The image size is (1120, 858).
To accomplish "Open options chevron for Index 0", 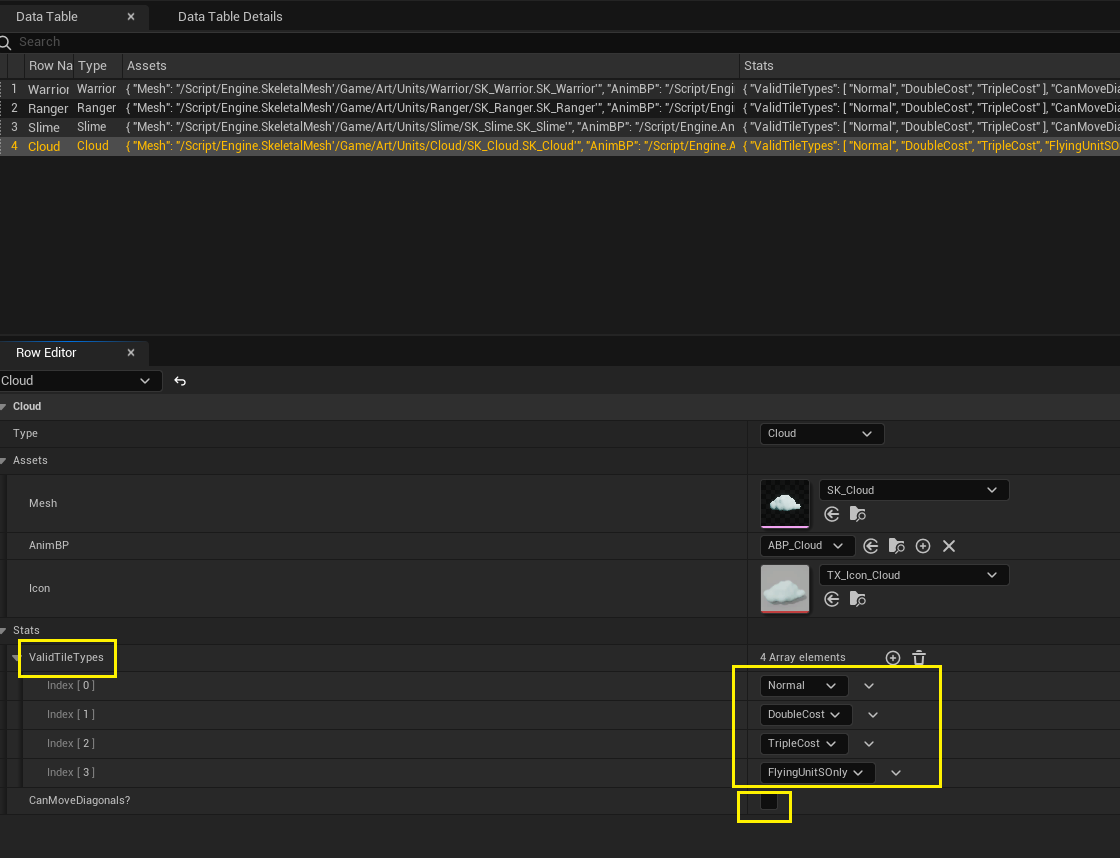I will coord(869,686).
